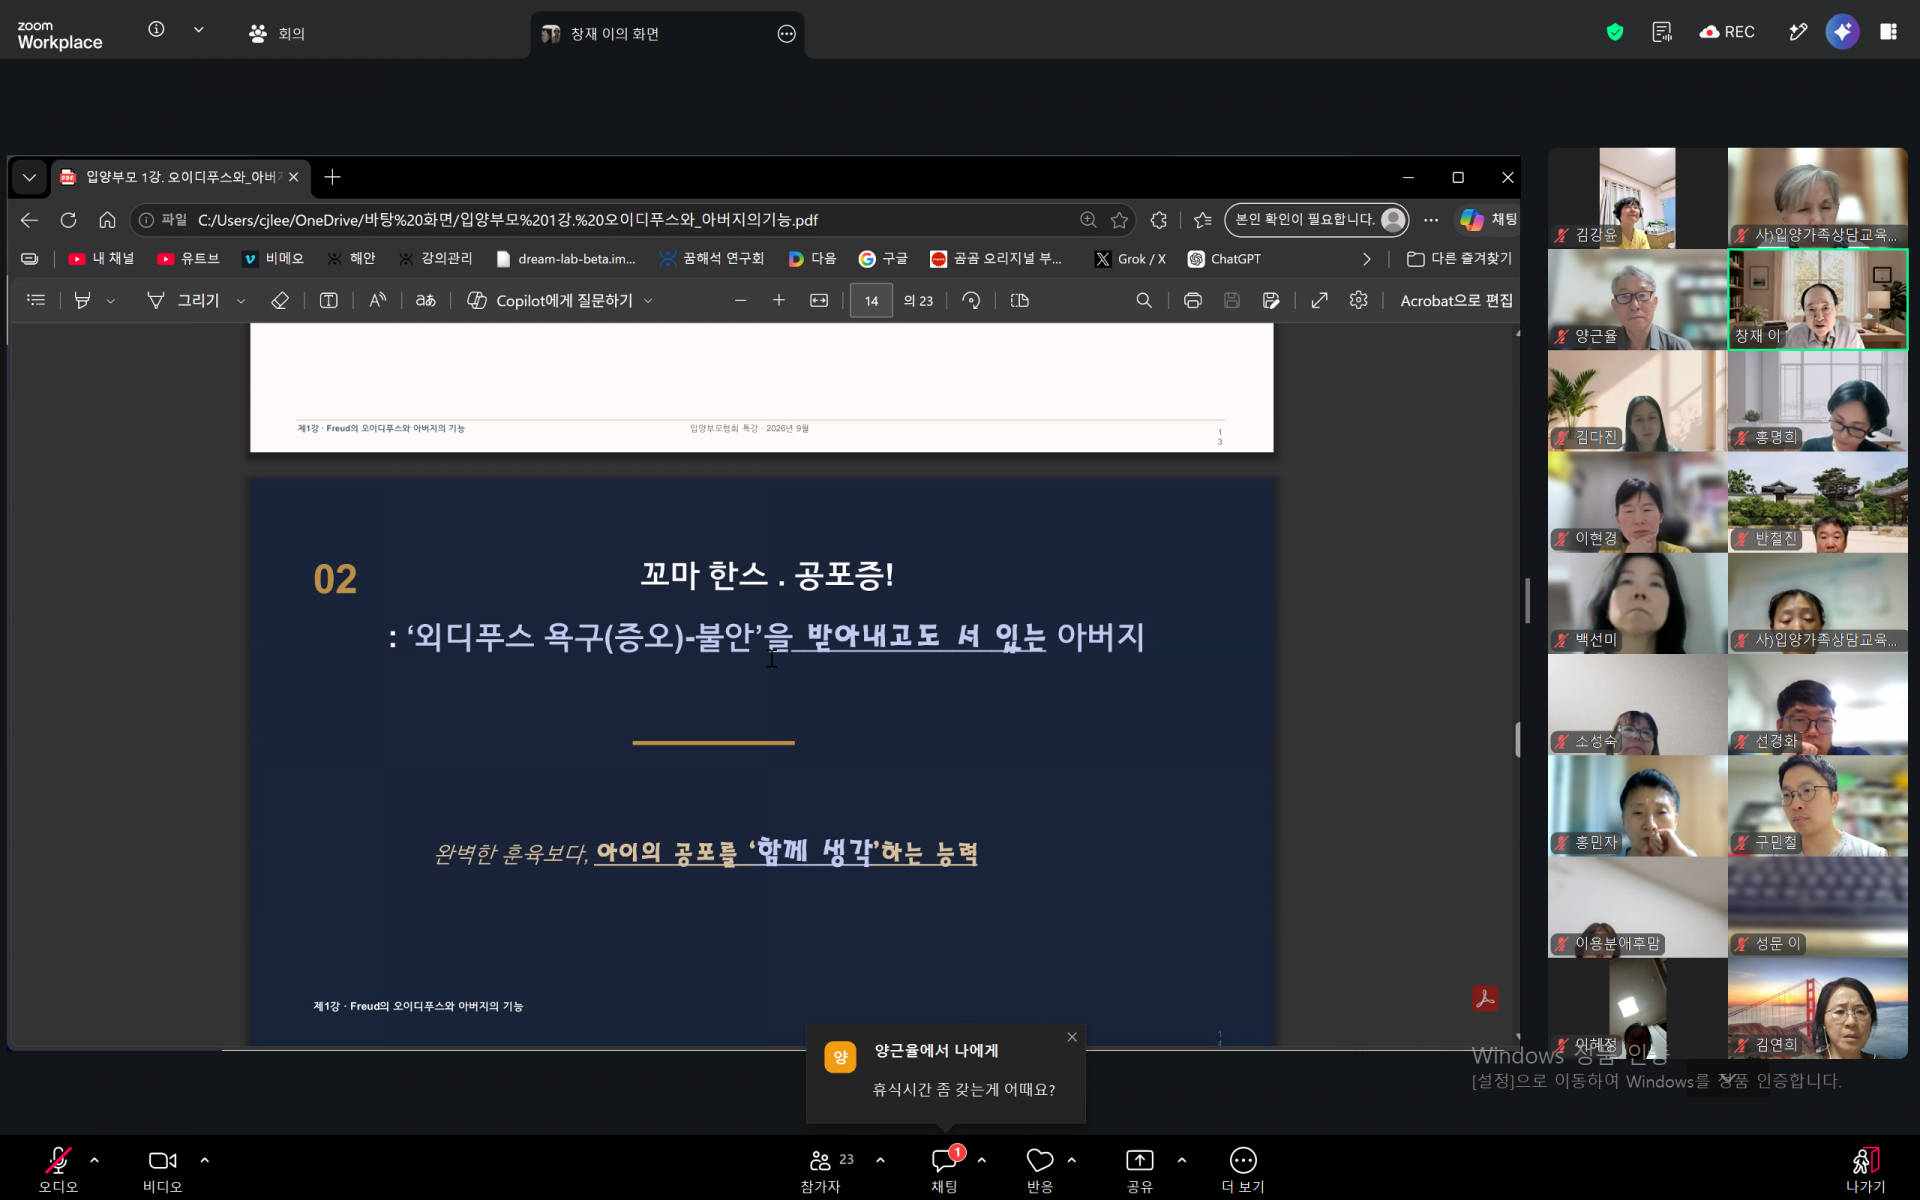Open the Zoom meeting info icon
Screen dimensions: 1920x1200
click(156, 30)
